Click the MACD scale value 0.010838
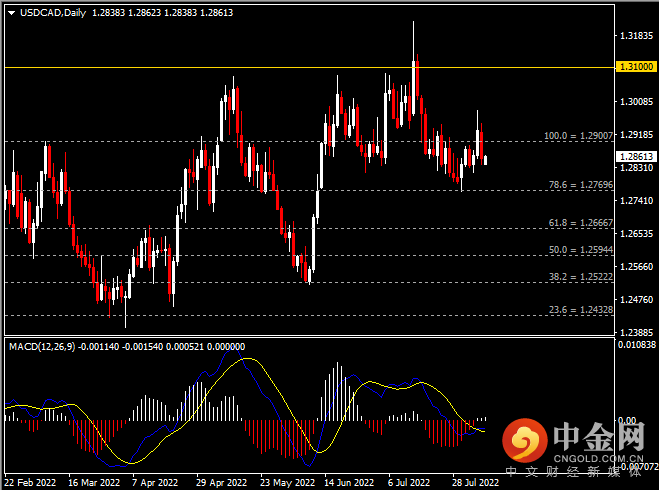 pos(637,345)
